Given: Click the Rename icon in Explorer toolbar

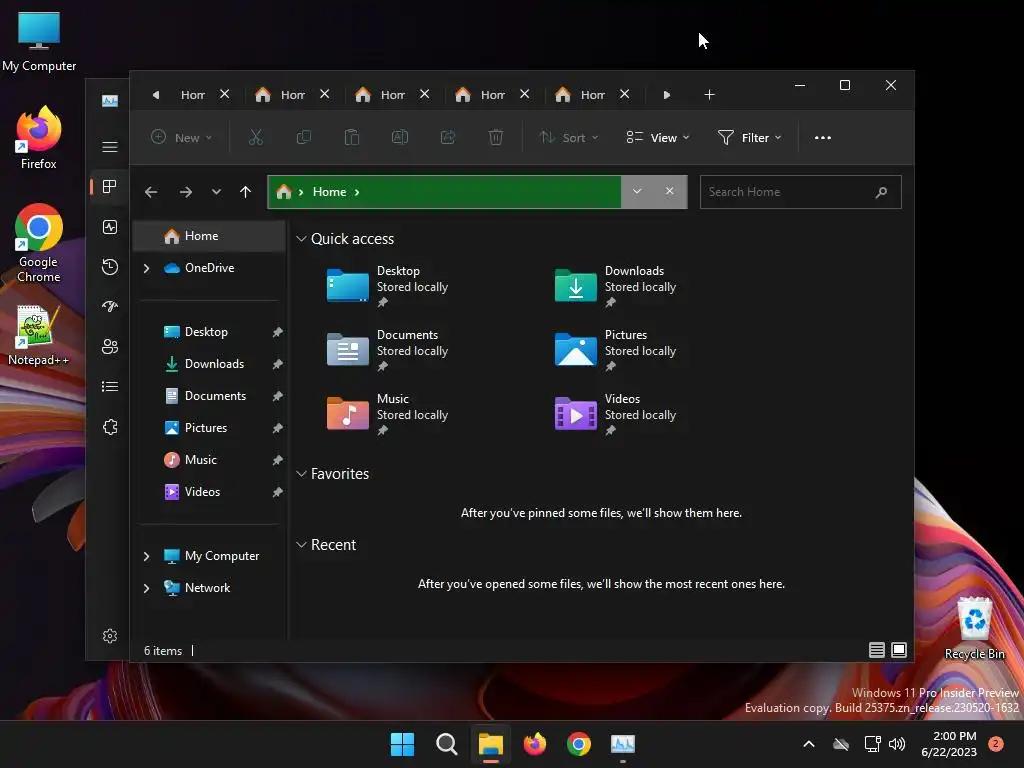Looking at the screenshot, I should click(400, 137).
